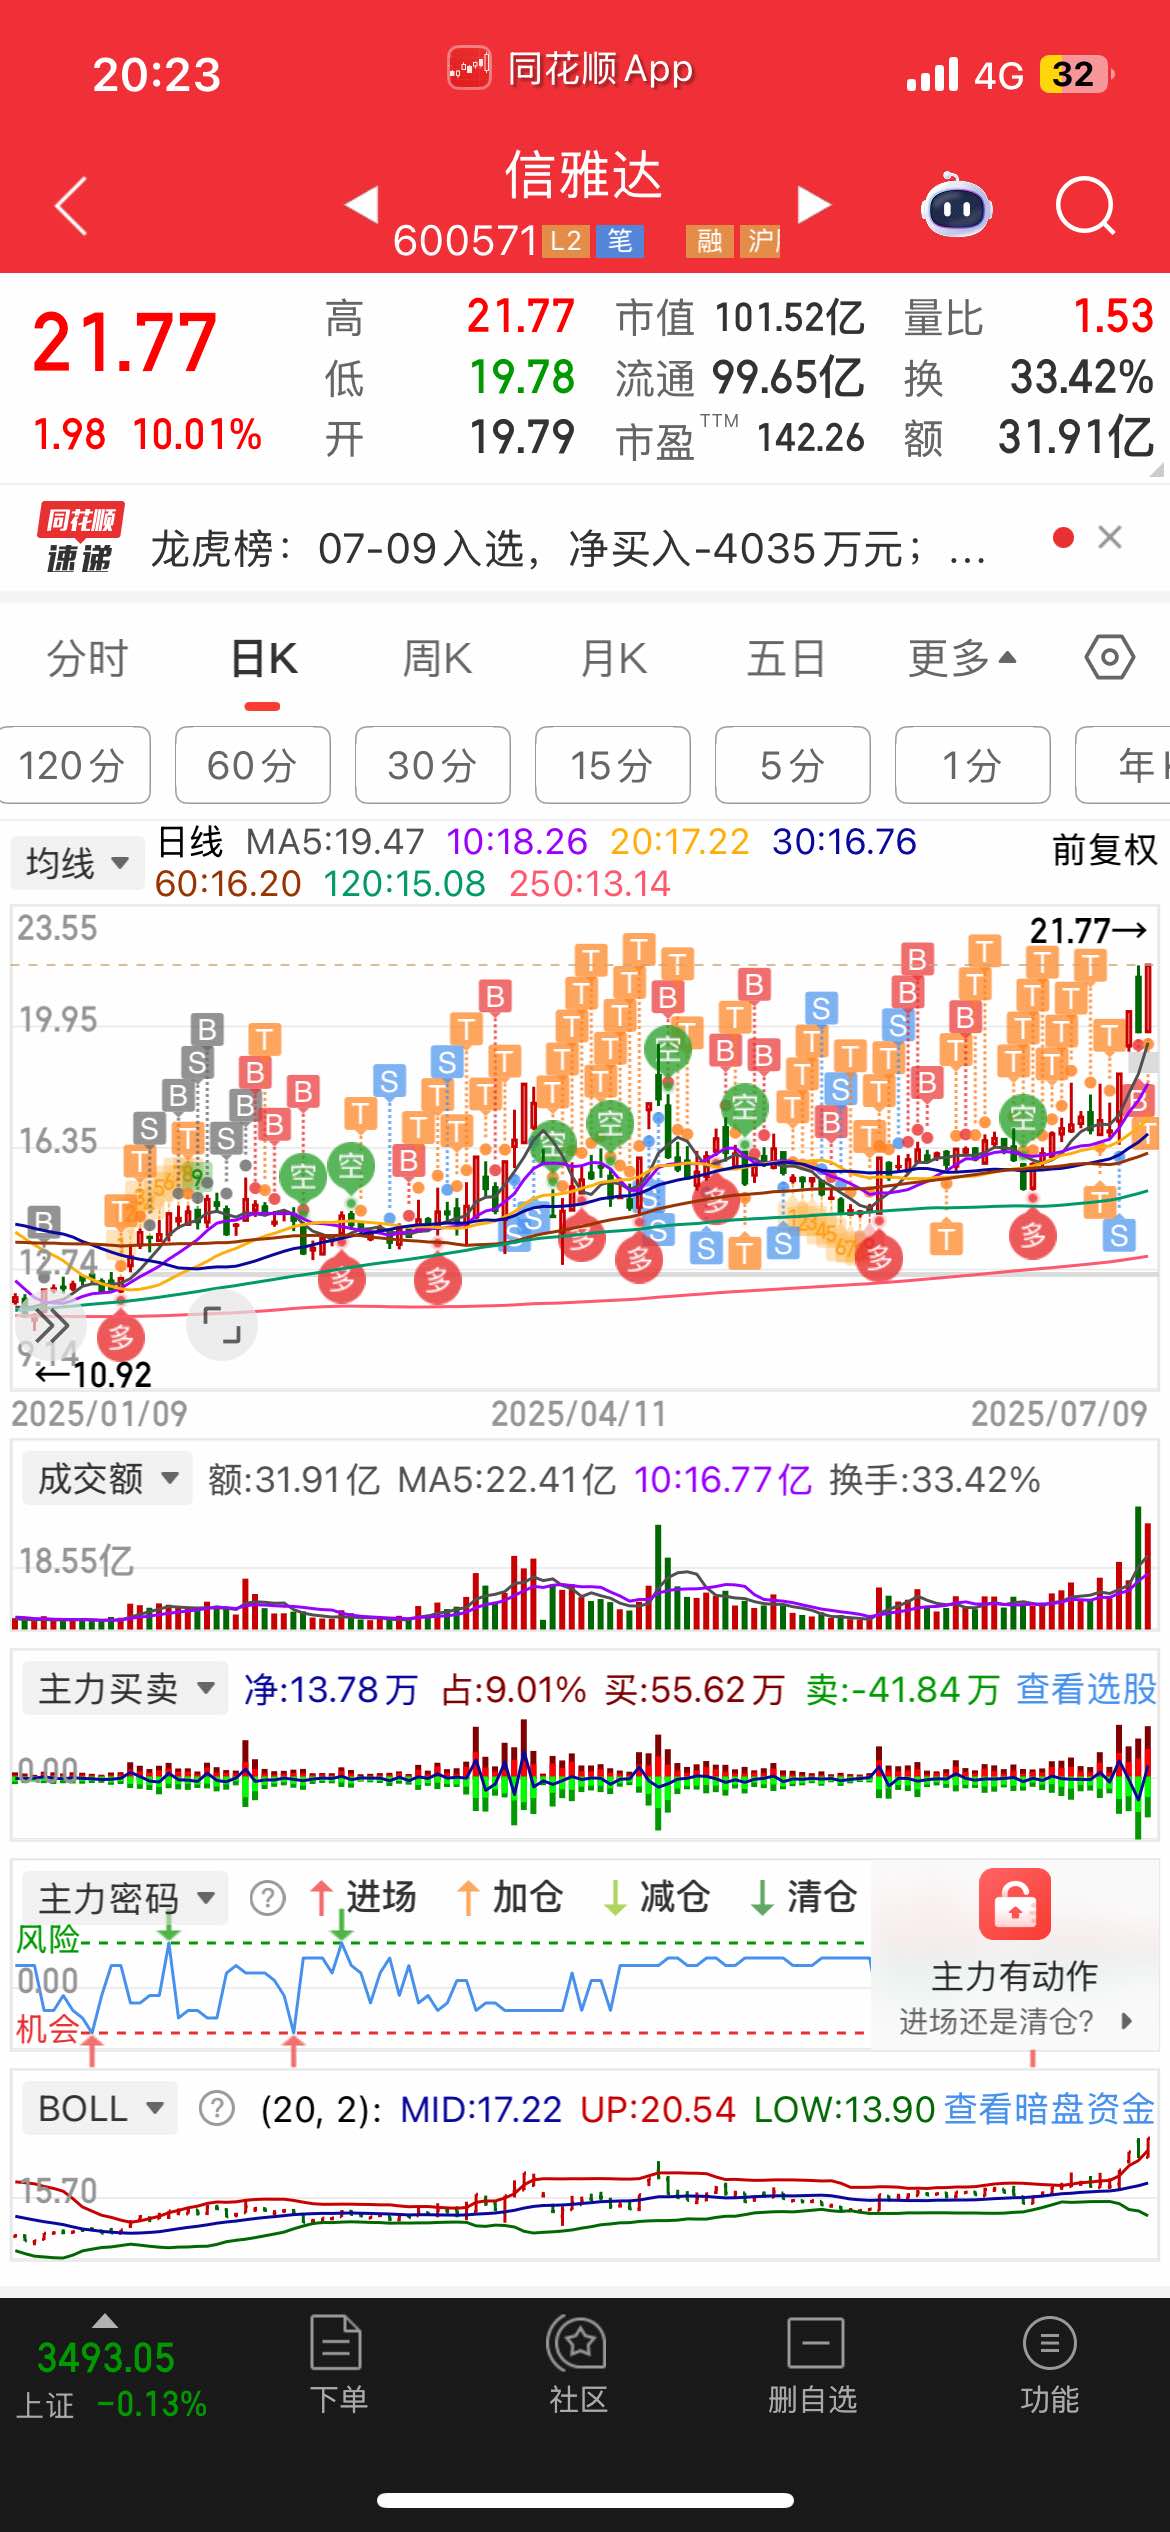
Task: Choose the 120分 period button
Action: click(x=74, y=765)
